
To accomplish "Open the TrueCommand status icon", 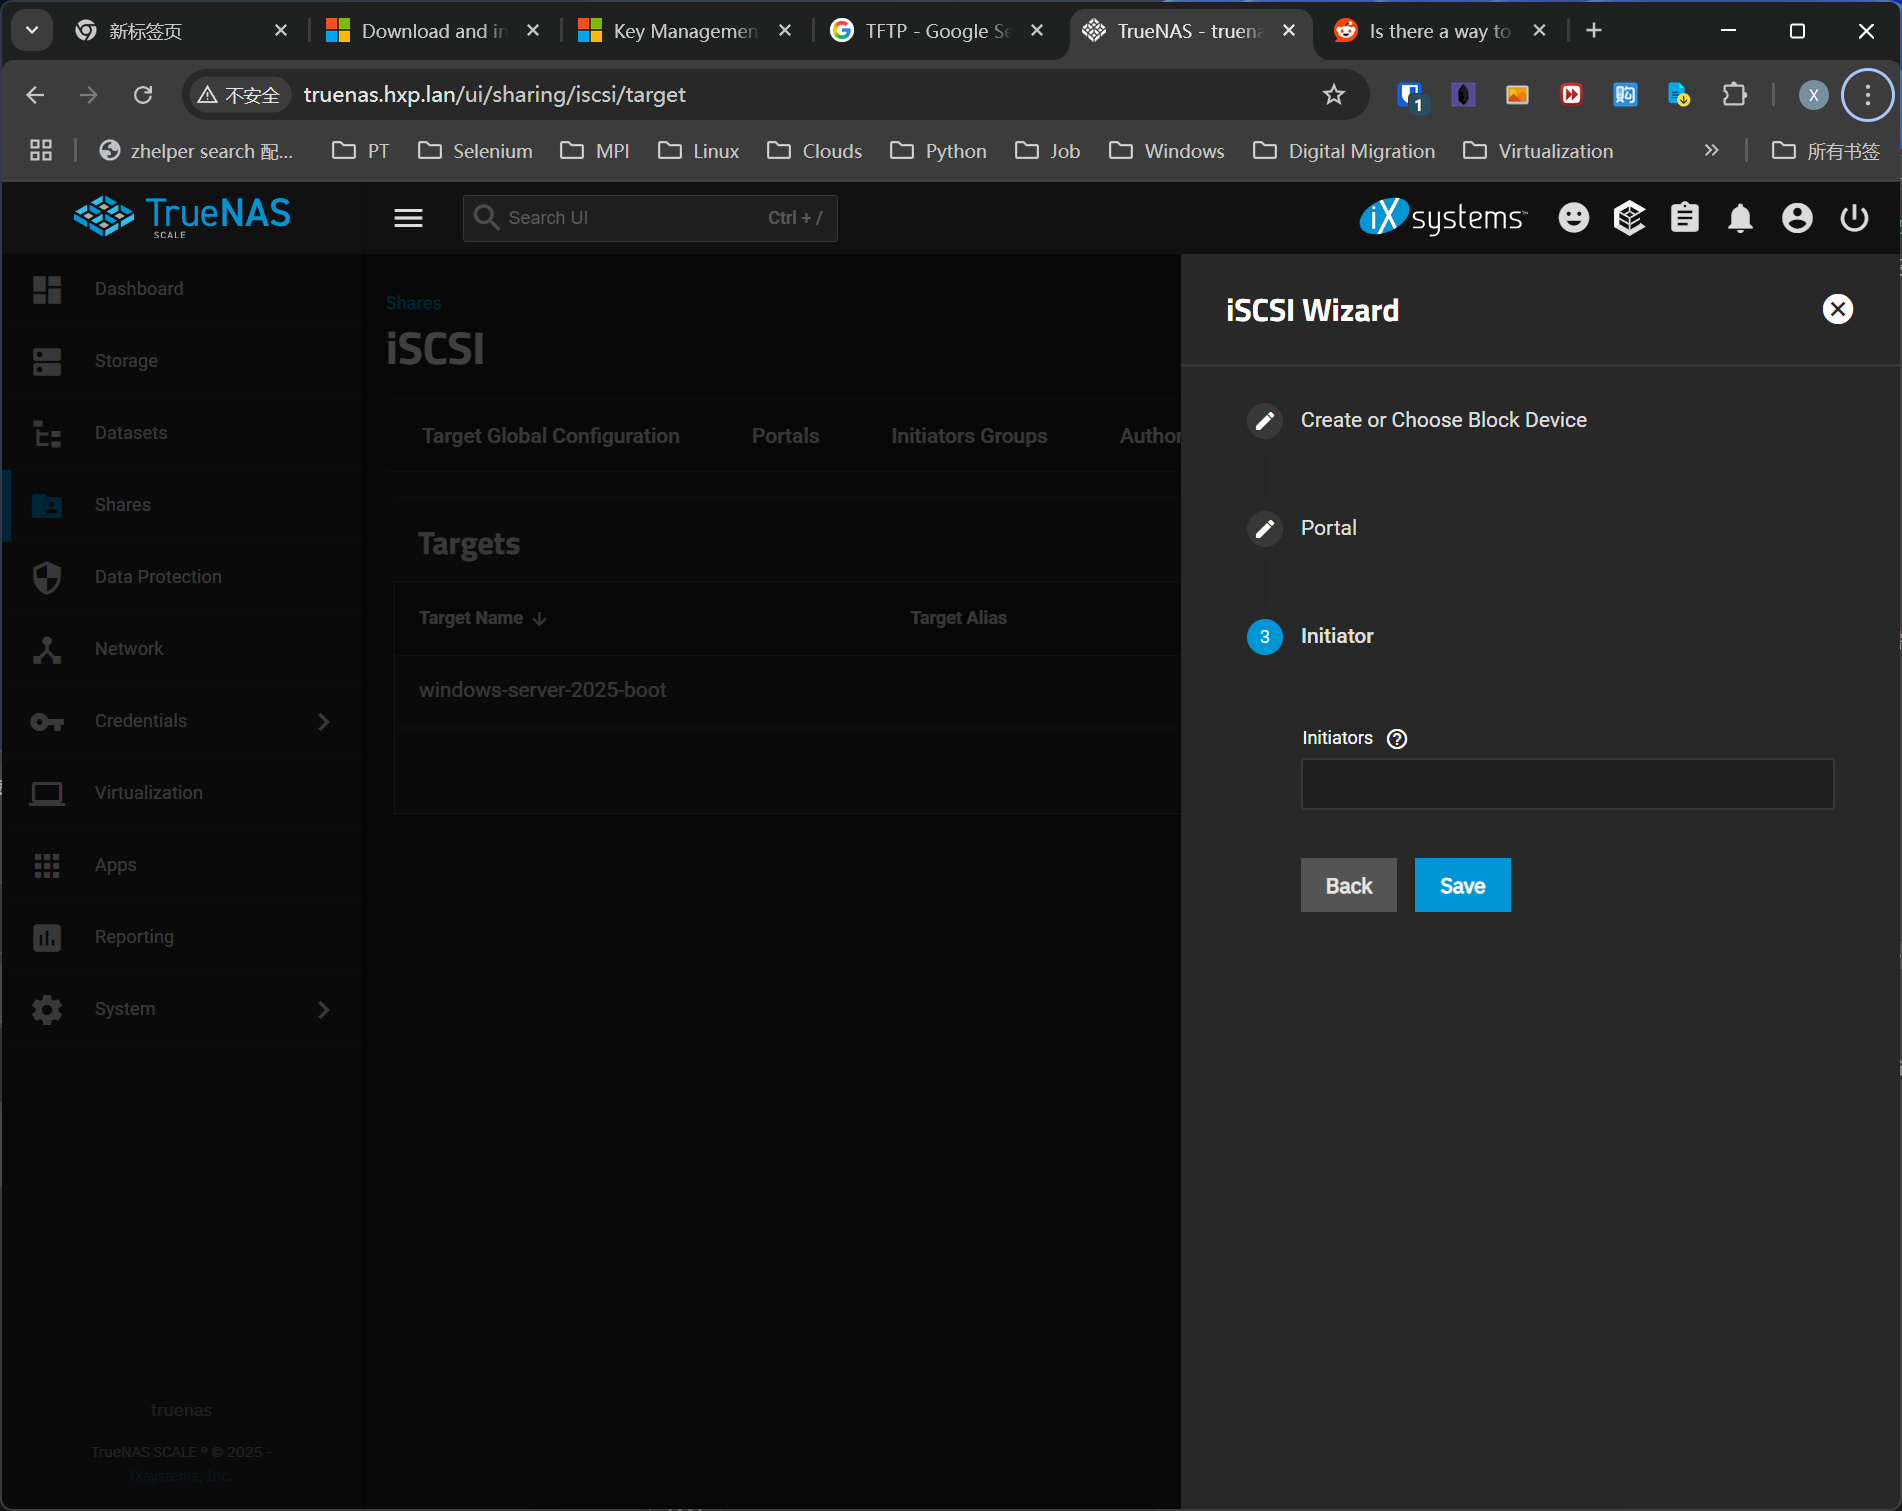I will [1629, 218].
